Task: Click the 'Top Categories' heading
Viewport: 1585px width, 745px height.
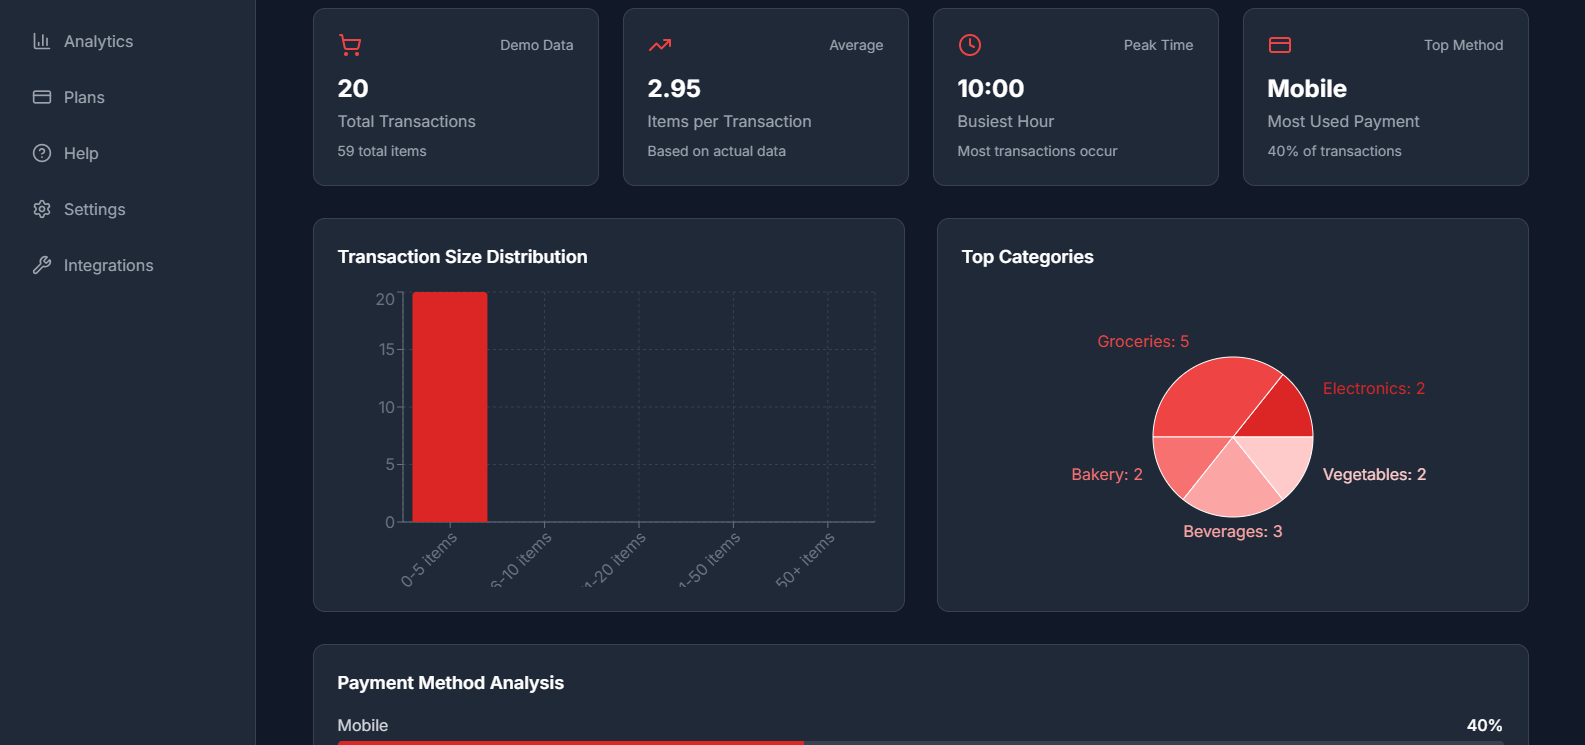Action: coord(1028,257)
